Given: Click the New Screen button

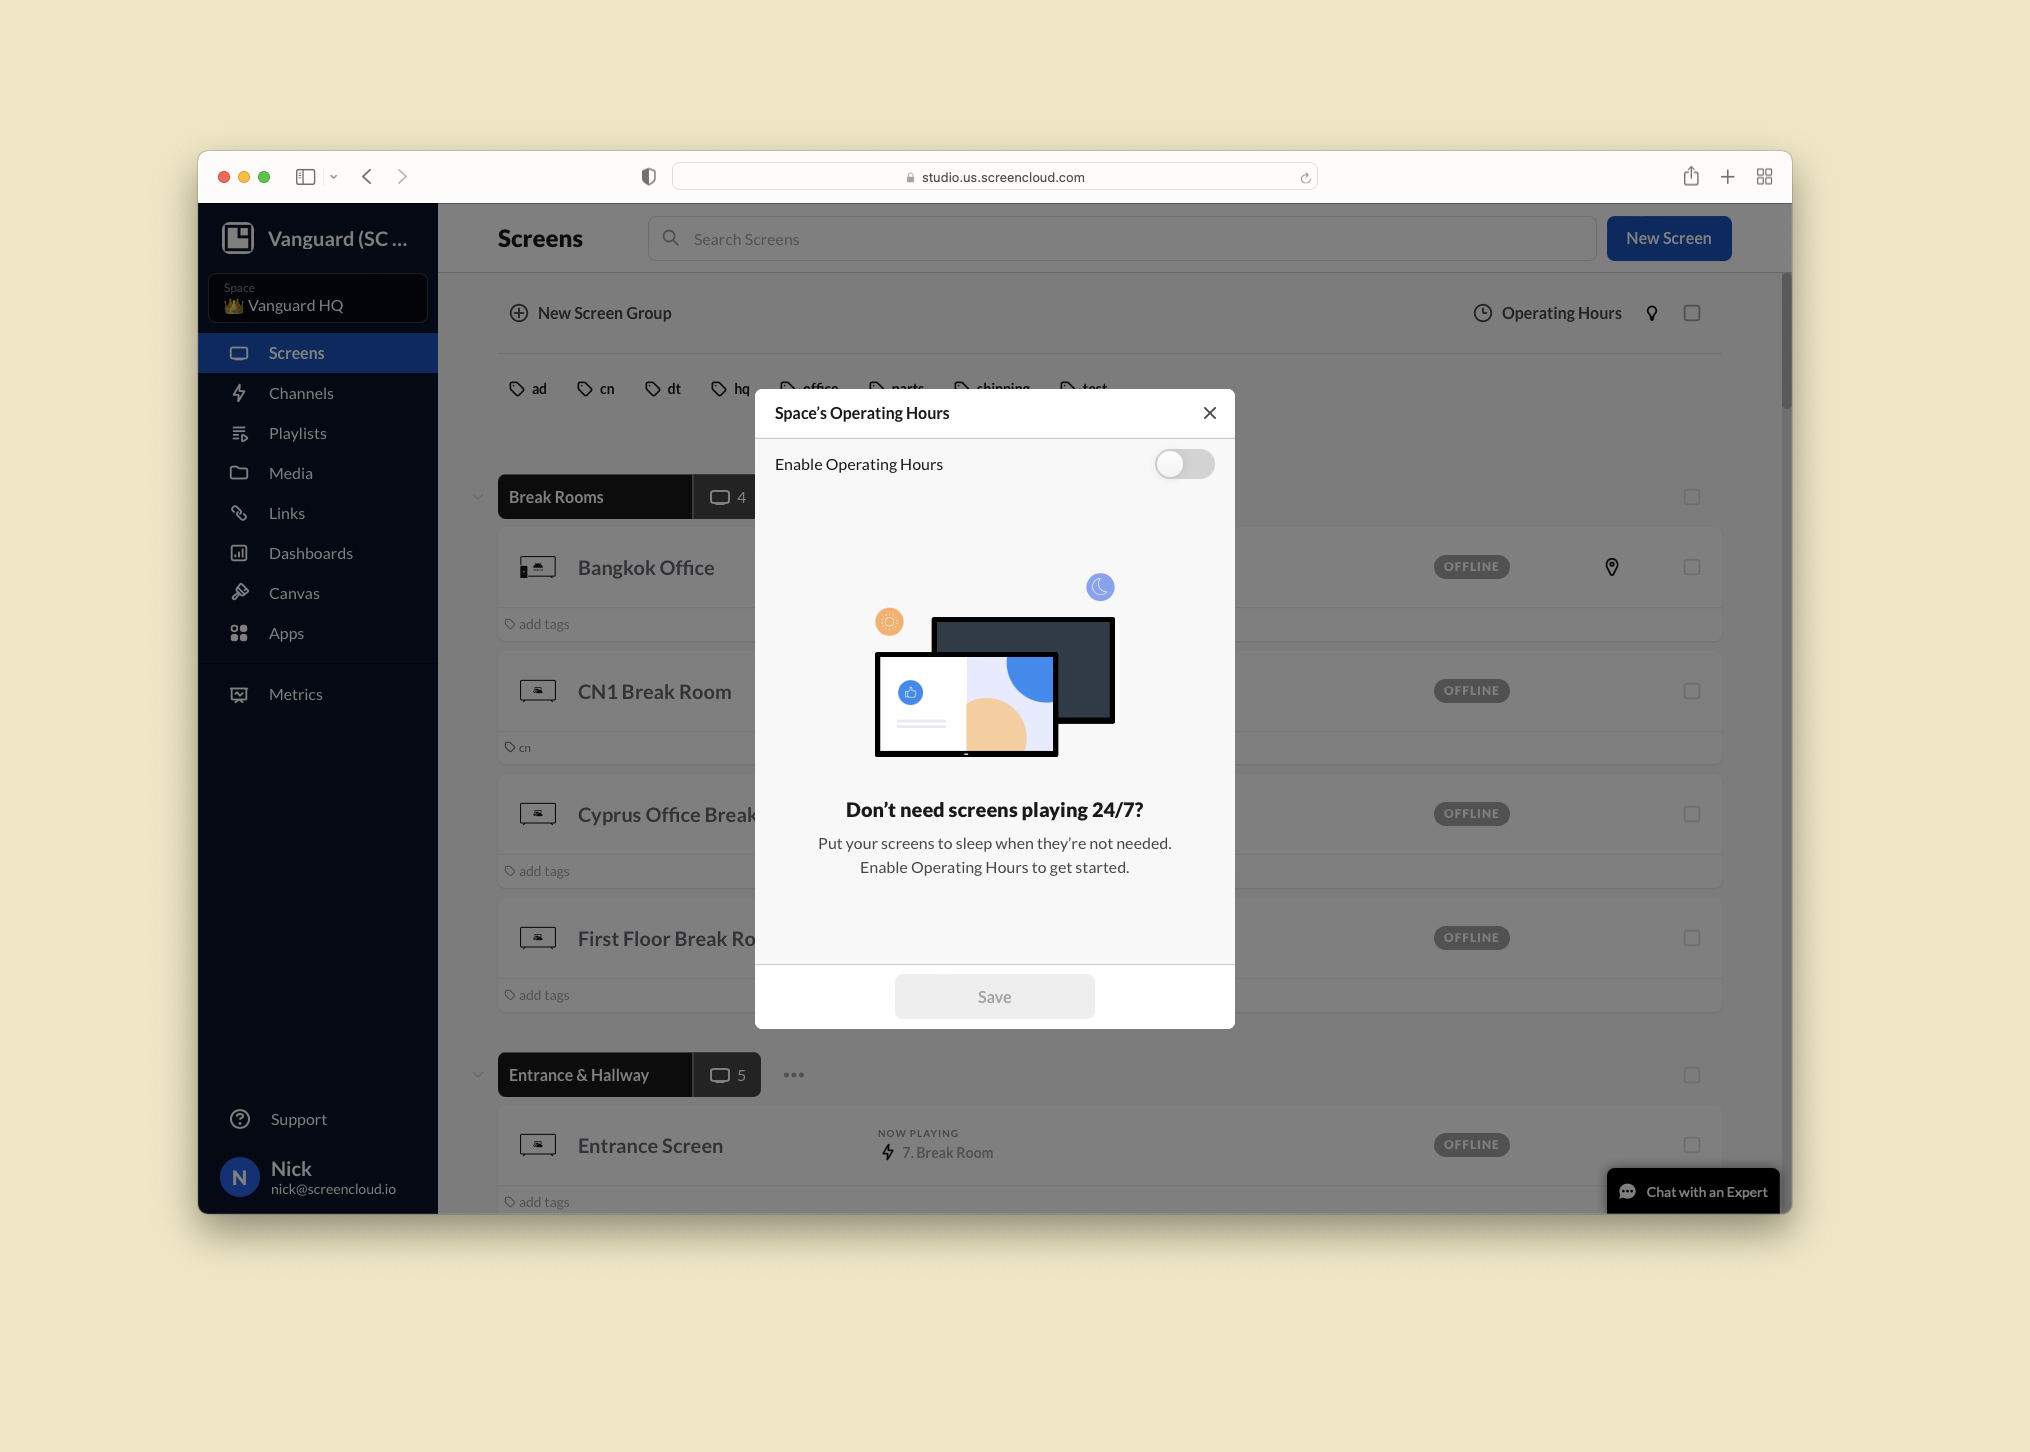Looking at the screenshot, I should (x=1668, y=238).
